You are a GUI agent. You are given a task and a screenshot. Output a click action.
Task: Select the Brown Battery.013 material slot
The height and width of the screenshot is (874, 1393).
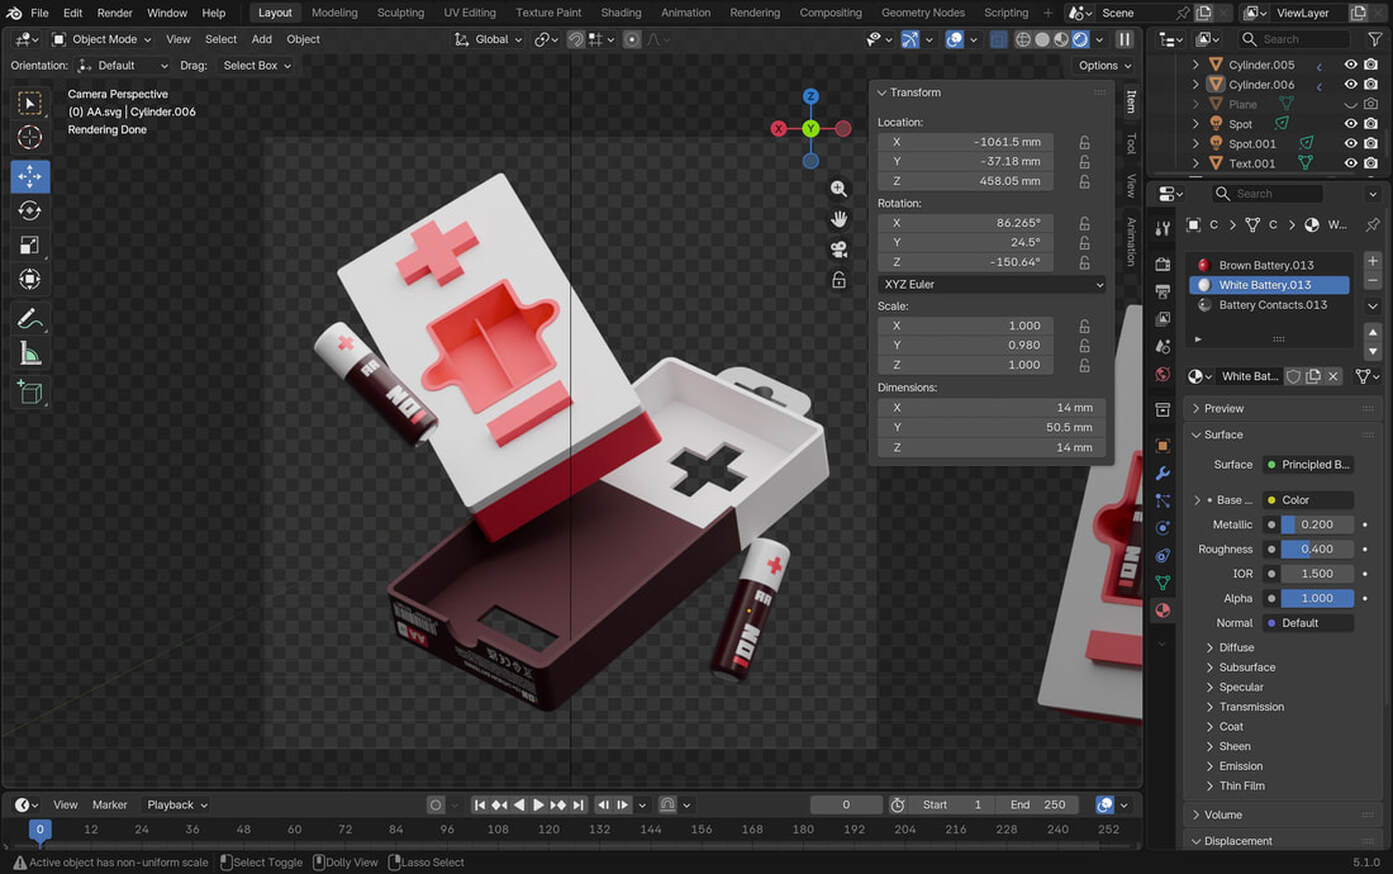click(x=1266, y=265)
